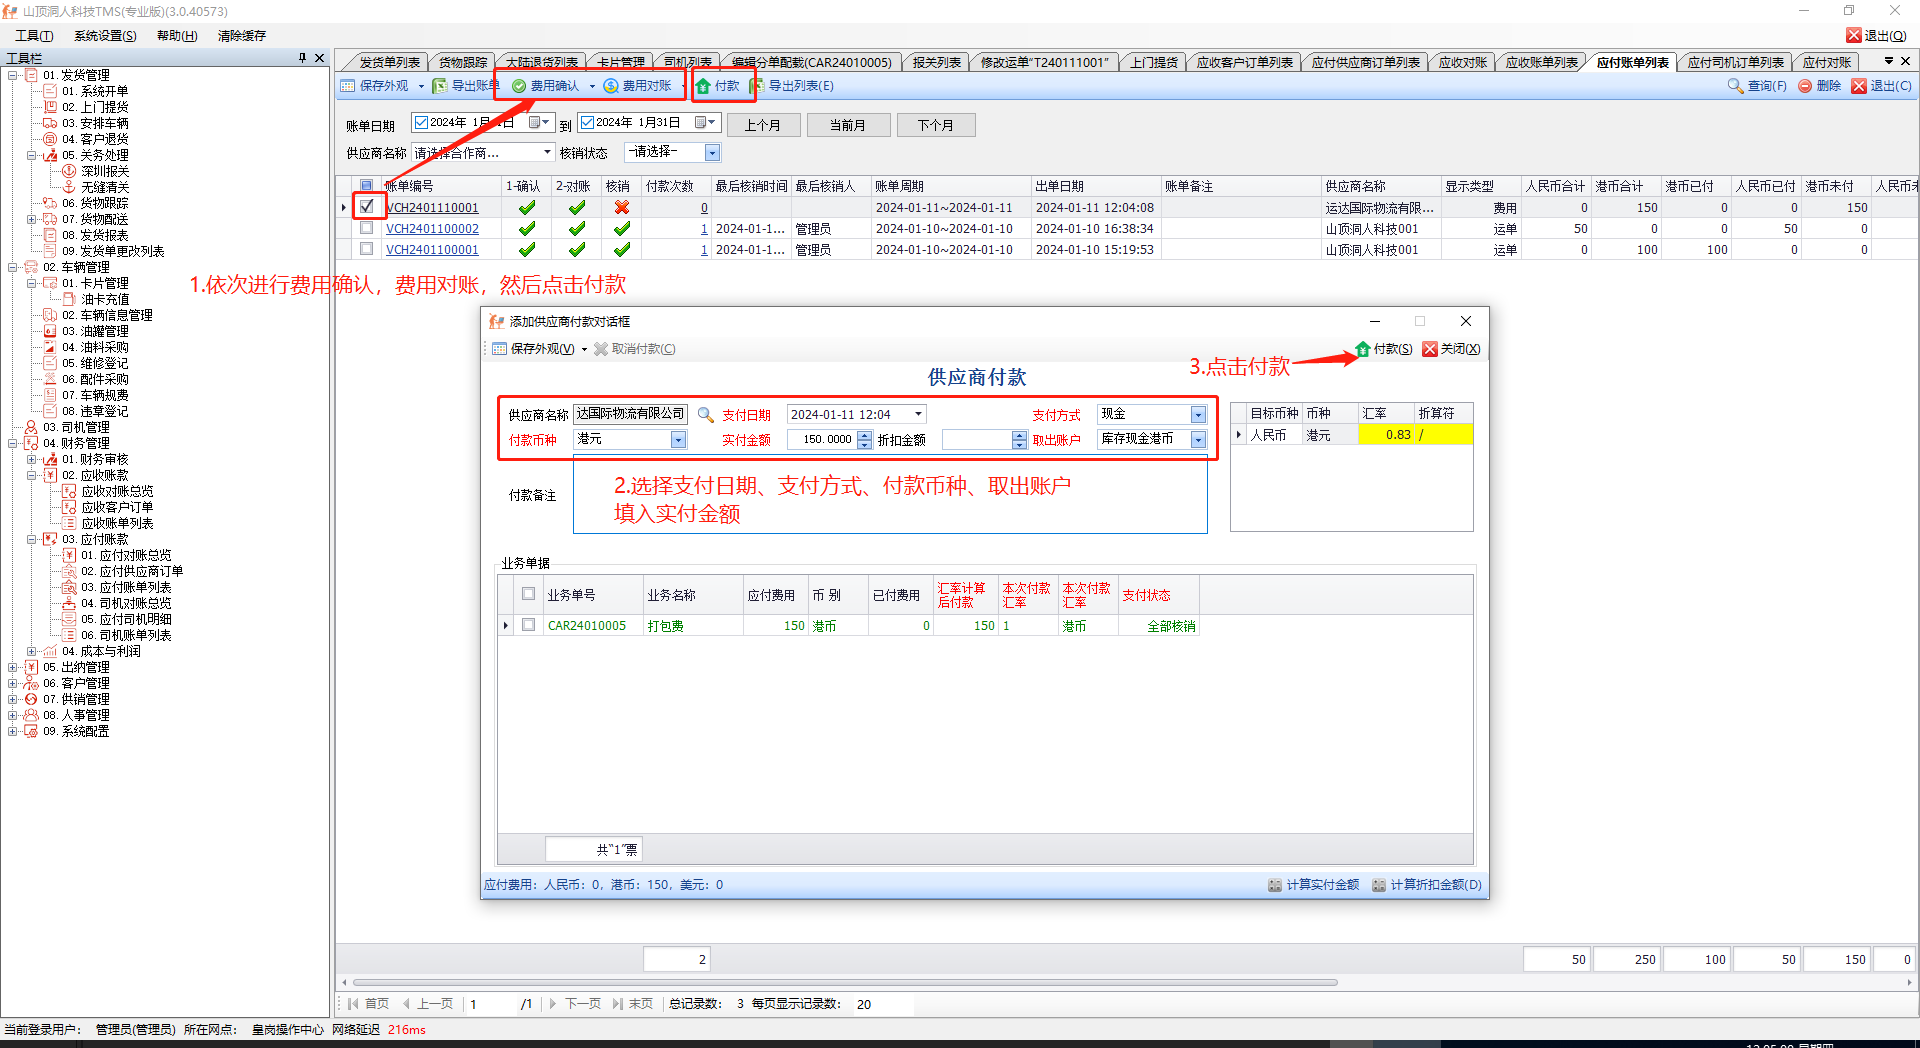The width and height of the screenshot is (1920, 1048).
Task: Open the 支付方式 dropdown
Action: pyautogui.click(x=1197, y=415)
